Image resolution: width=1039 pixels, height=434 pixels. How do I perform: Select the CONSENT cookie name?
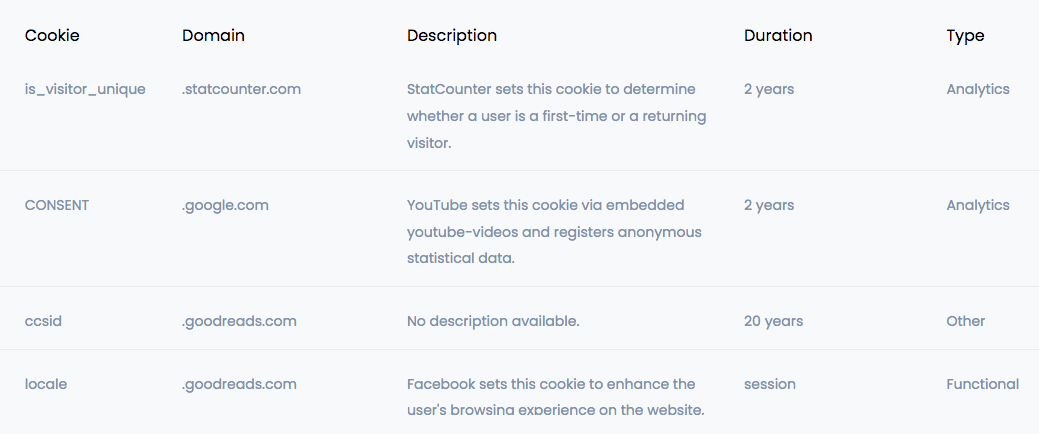[57, 205]
